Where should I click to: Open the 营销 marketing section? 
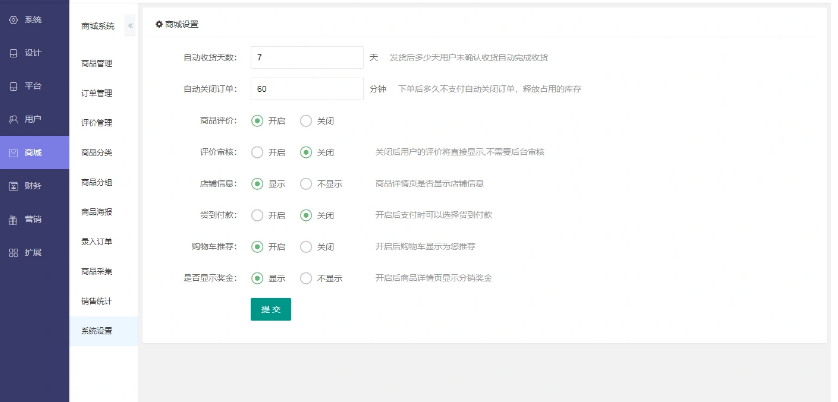[27, 219]
